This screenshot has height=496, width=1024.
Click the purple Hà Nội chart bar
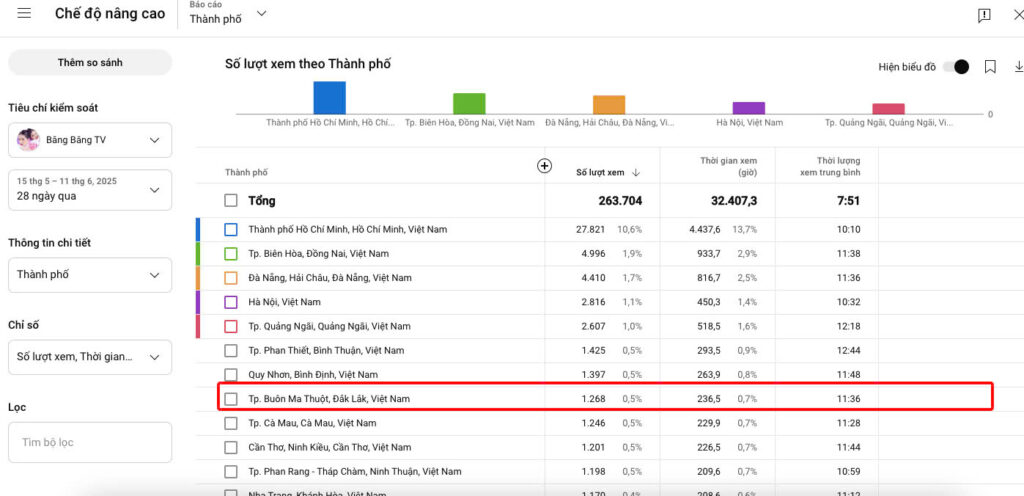(748, 107)
